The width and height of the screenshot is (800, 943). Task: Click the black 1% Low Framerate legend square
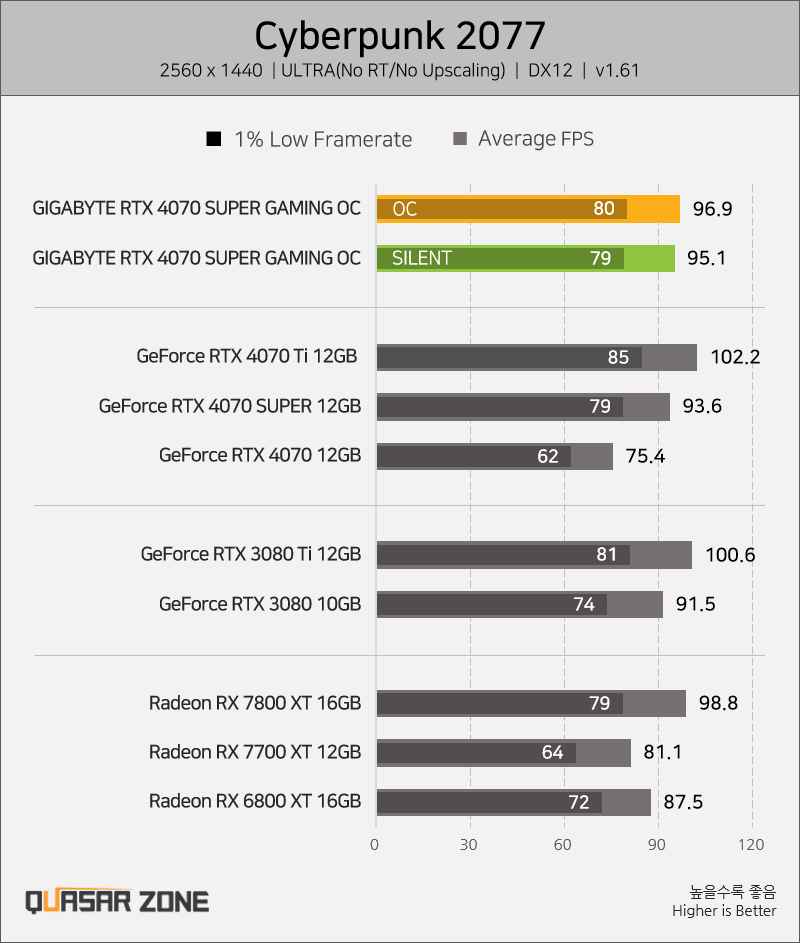point(214,139)
